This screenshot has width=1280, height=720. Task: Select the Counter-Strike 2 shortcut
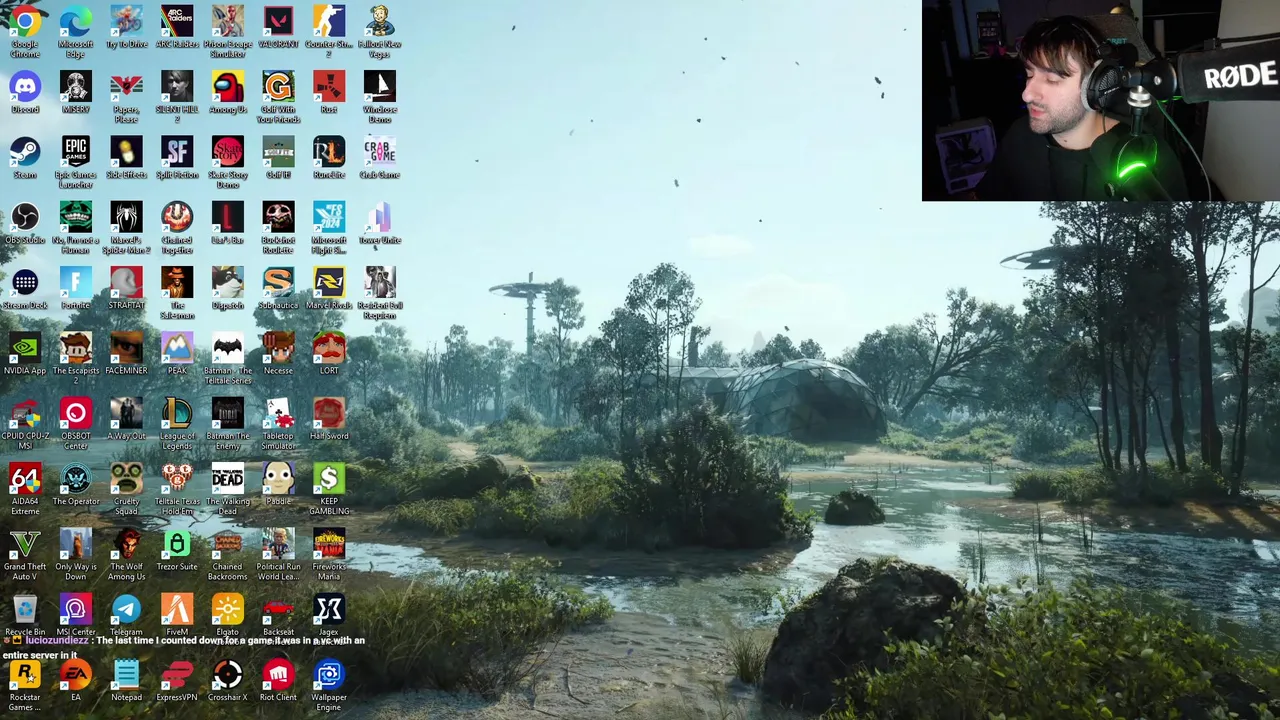[x=329, y=22]
